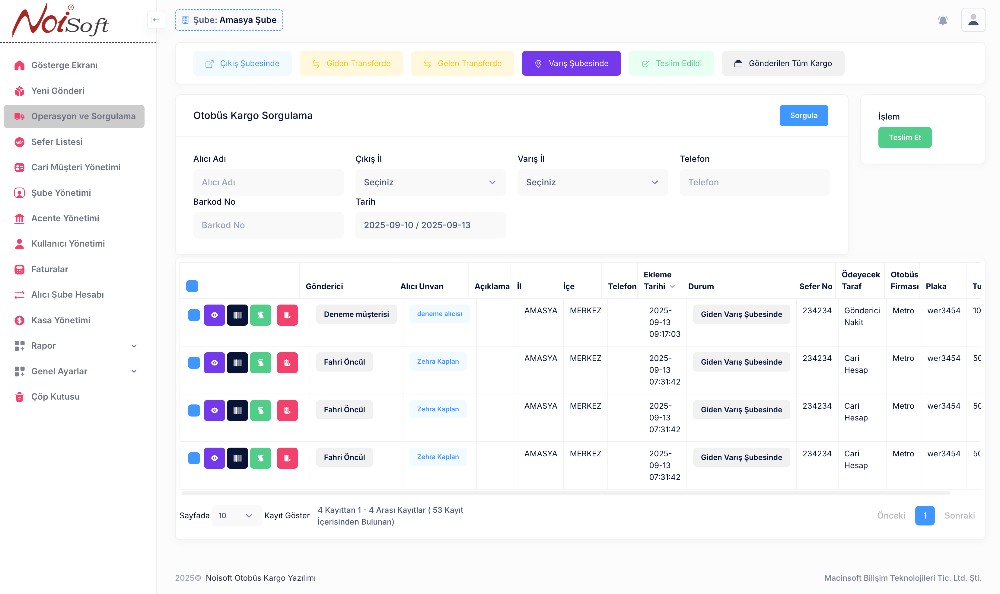
Task: Switch to the Teslim Edildi tab
Action: (x=671, y=64)
